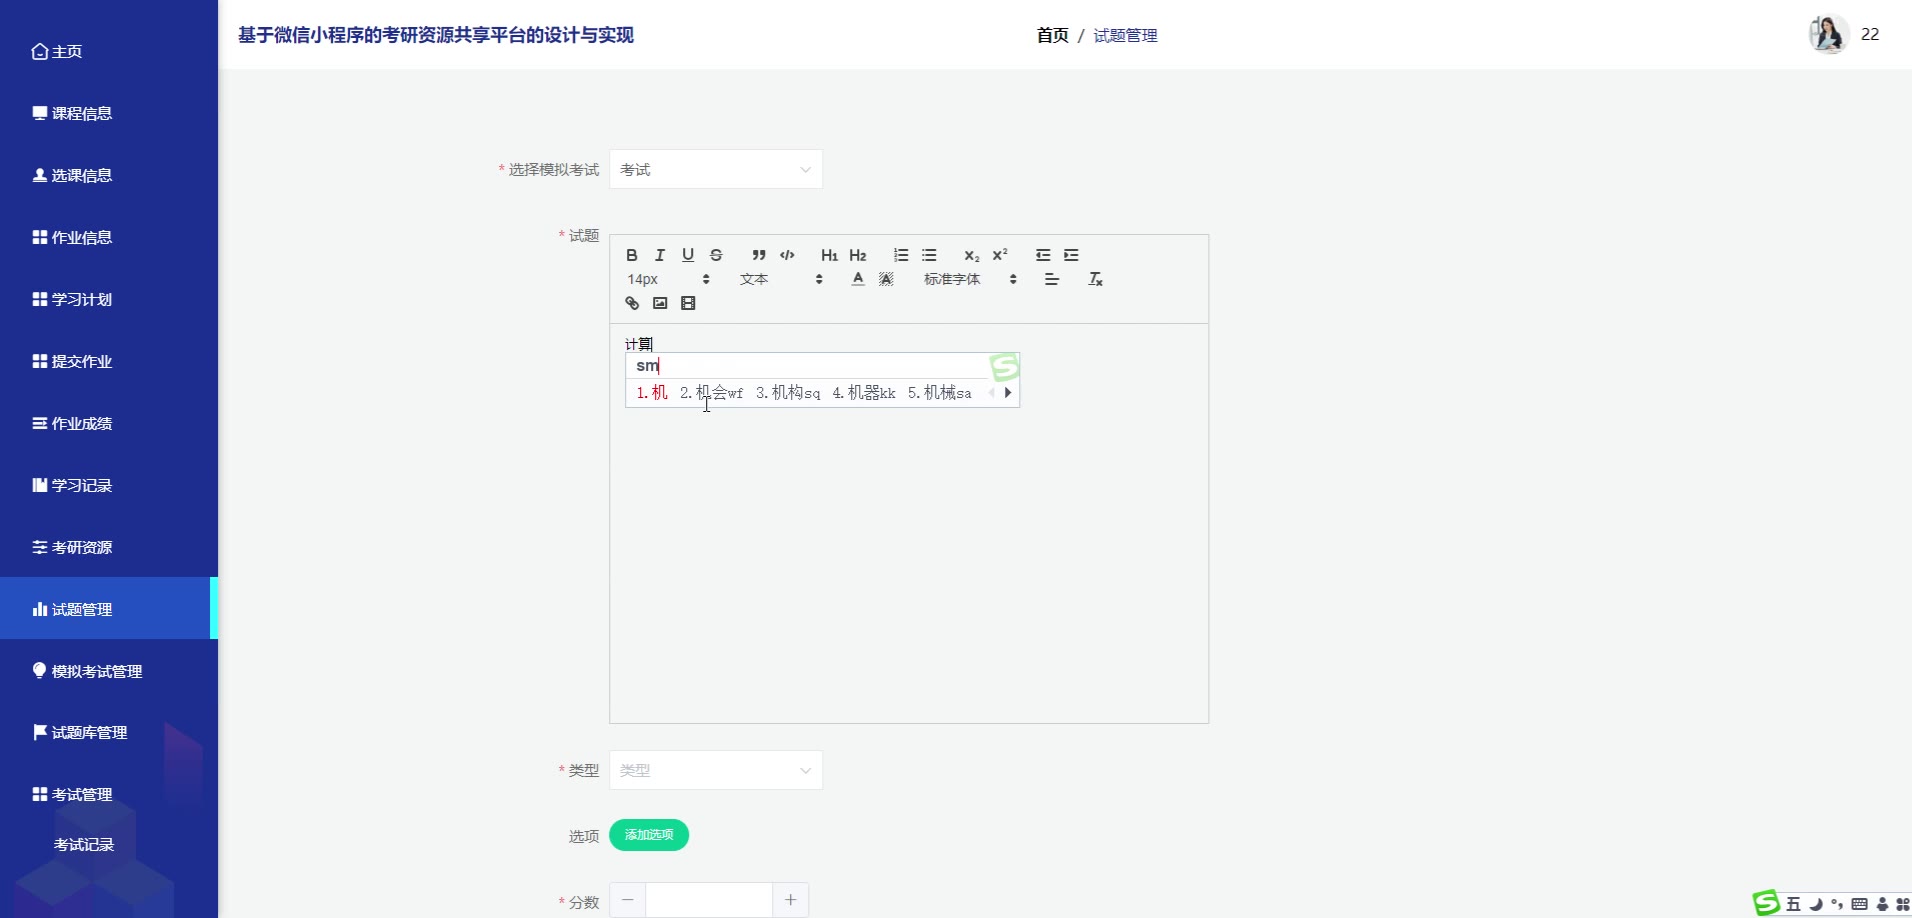Open 模拟考试管理 in the sidebar
This screenshot has width=1912, height=918.
[109, 671]
